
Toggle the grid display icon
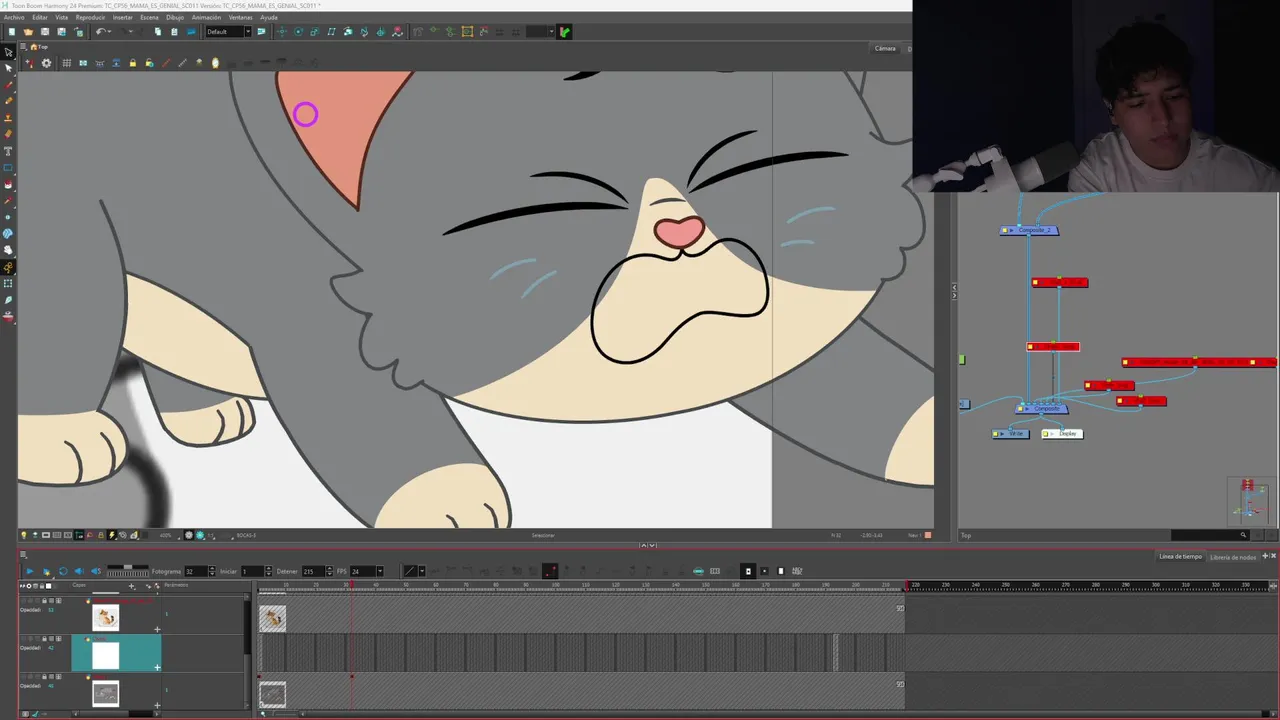(66, 63)
